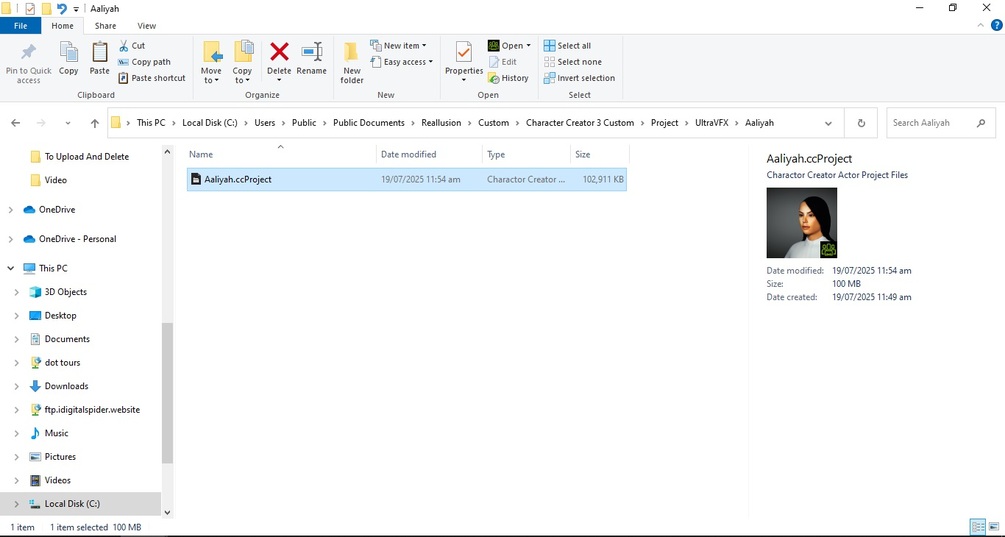Image resolution: width=1005 pixels, height=537 pixels.
Task: Sort by the Size column header
Action: click(x=599, y=154)
